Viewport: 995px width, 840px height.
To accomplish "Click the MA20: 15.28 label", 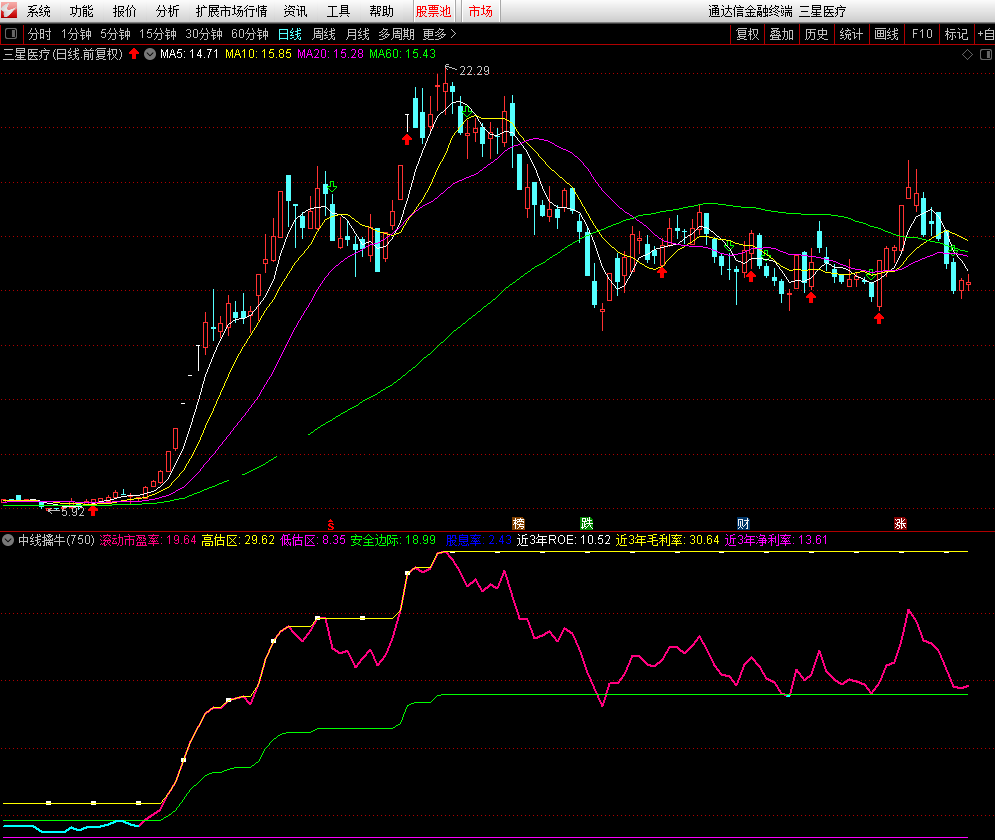I will click(331, 54).
